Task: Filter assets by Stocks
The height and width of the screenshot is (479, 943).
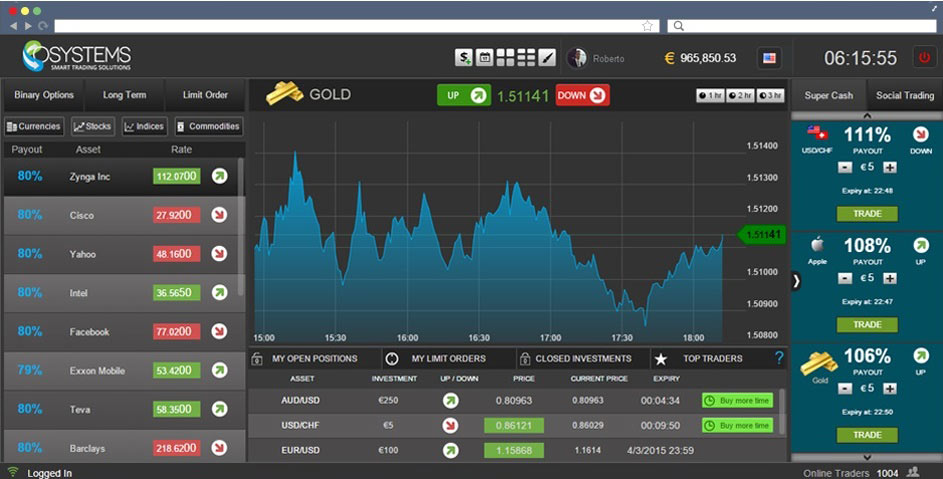Action: click(x=93, y=126)
